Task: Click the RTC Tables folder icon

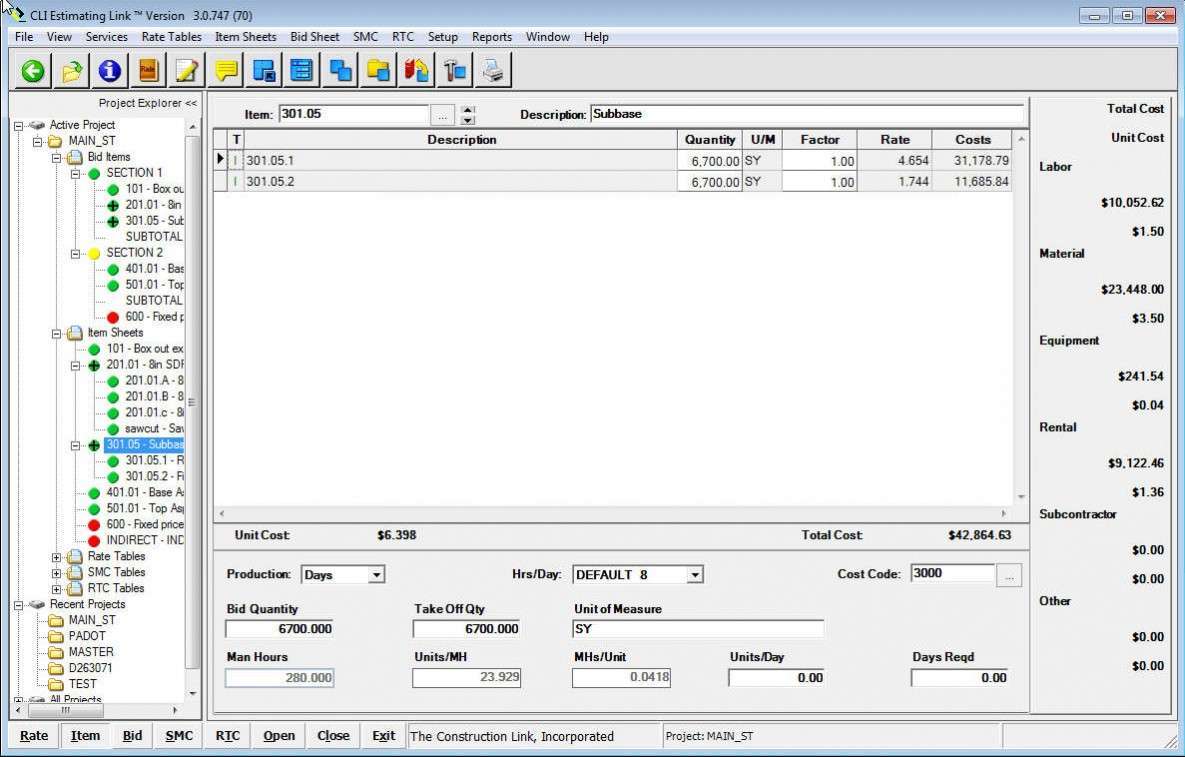Action: coord(75,589)
